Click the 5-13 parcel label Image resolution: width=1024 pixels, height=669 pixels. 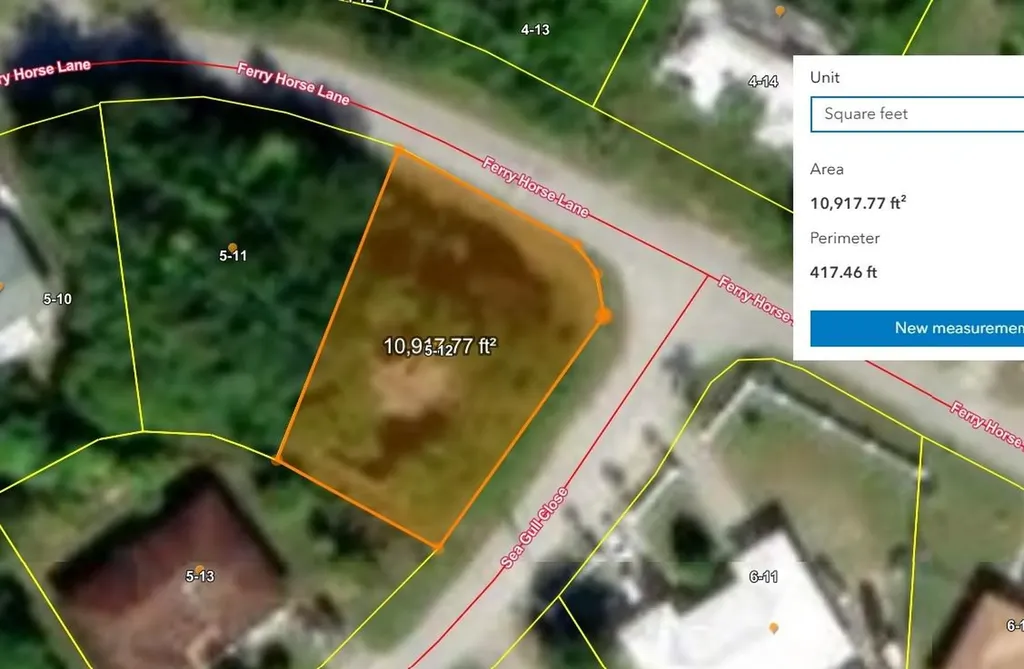(x=200, y=576)
